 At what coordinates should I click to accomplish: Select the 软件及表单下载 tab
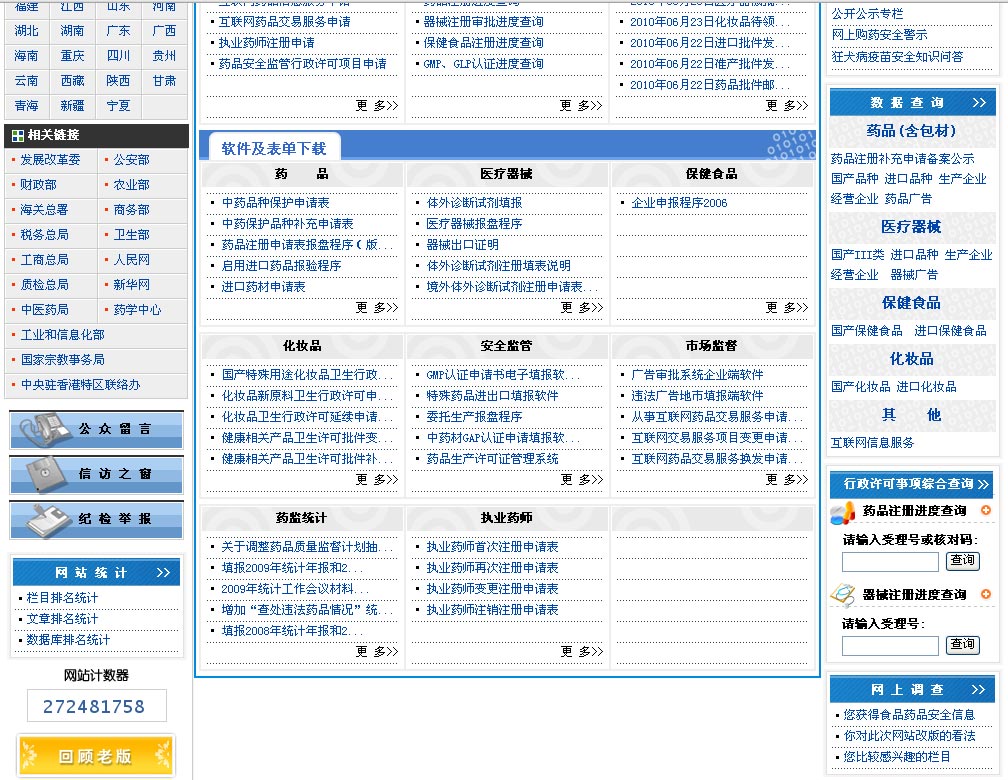click(x=273, y=148)
